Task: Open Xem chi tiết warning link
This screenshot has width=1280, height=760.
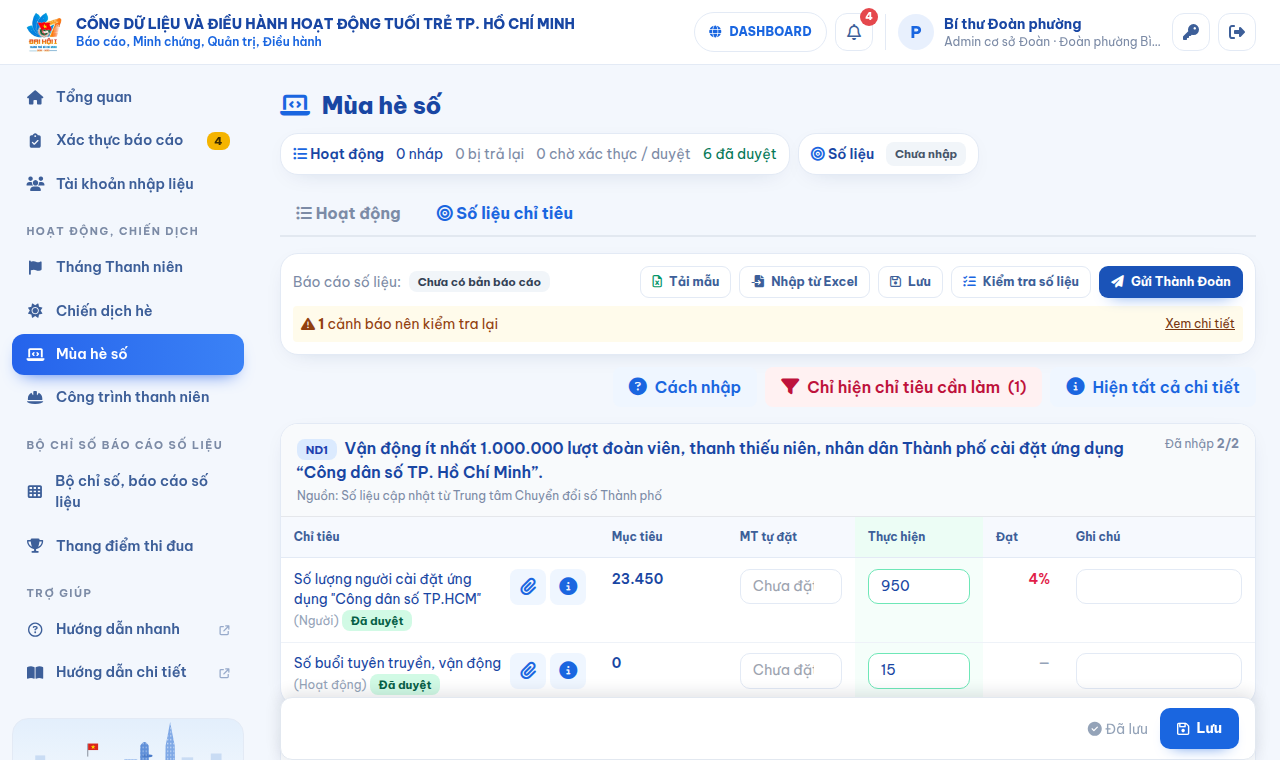Action: coord(1200,324)
